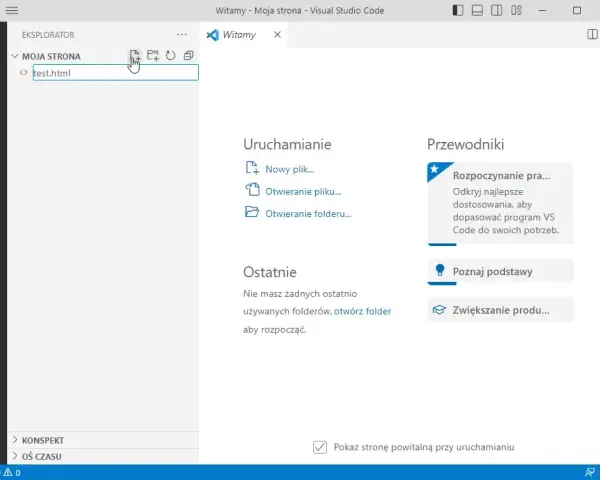Open the Rozpoczynanie pra... walkthrough card
Image resolution: width=600 pixels, height=480 pixels.
501,204
